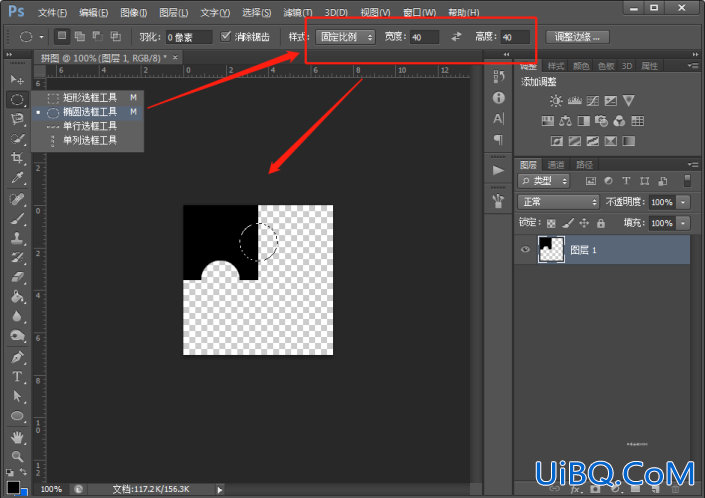Hide layer 图层 1 with eye icon
This screenshot has width=705, height=498.
pyautogui.click(x=525, y=249)
